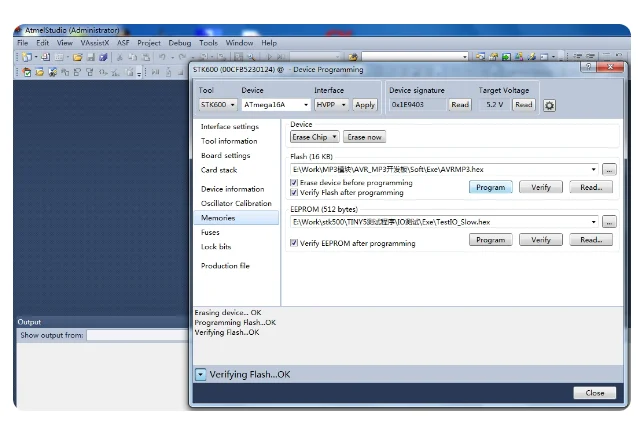Click the Paste clipboard icon
The width and height of the screenshot is (638, 423).
(146, 57)
